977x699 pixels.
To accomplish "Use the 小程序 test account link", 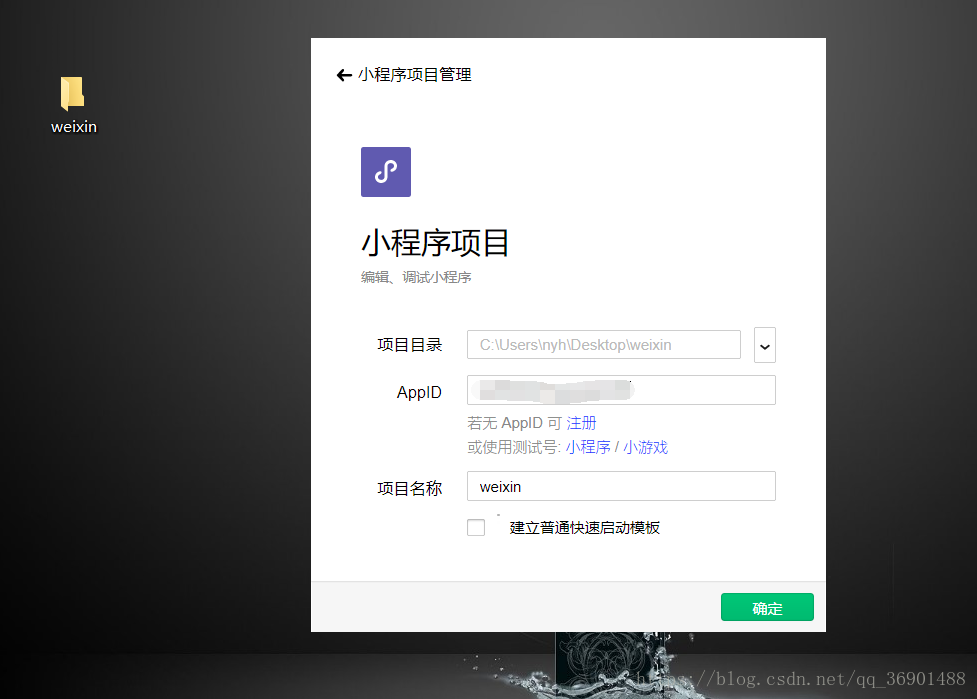I will (x=588, y=447).
